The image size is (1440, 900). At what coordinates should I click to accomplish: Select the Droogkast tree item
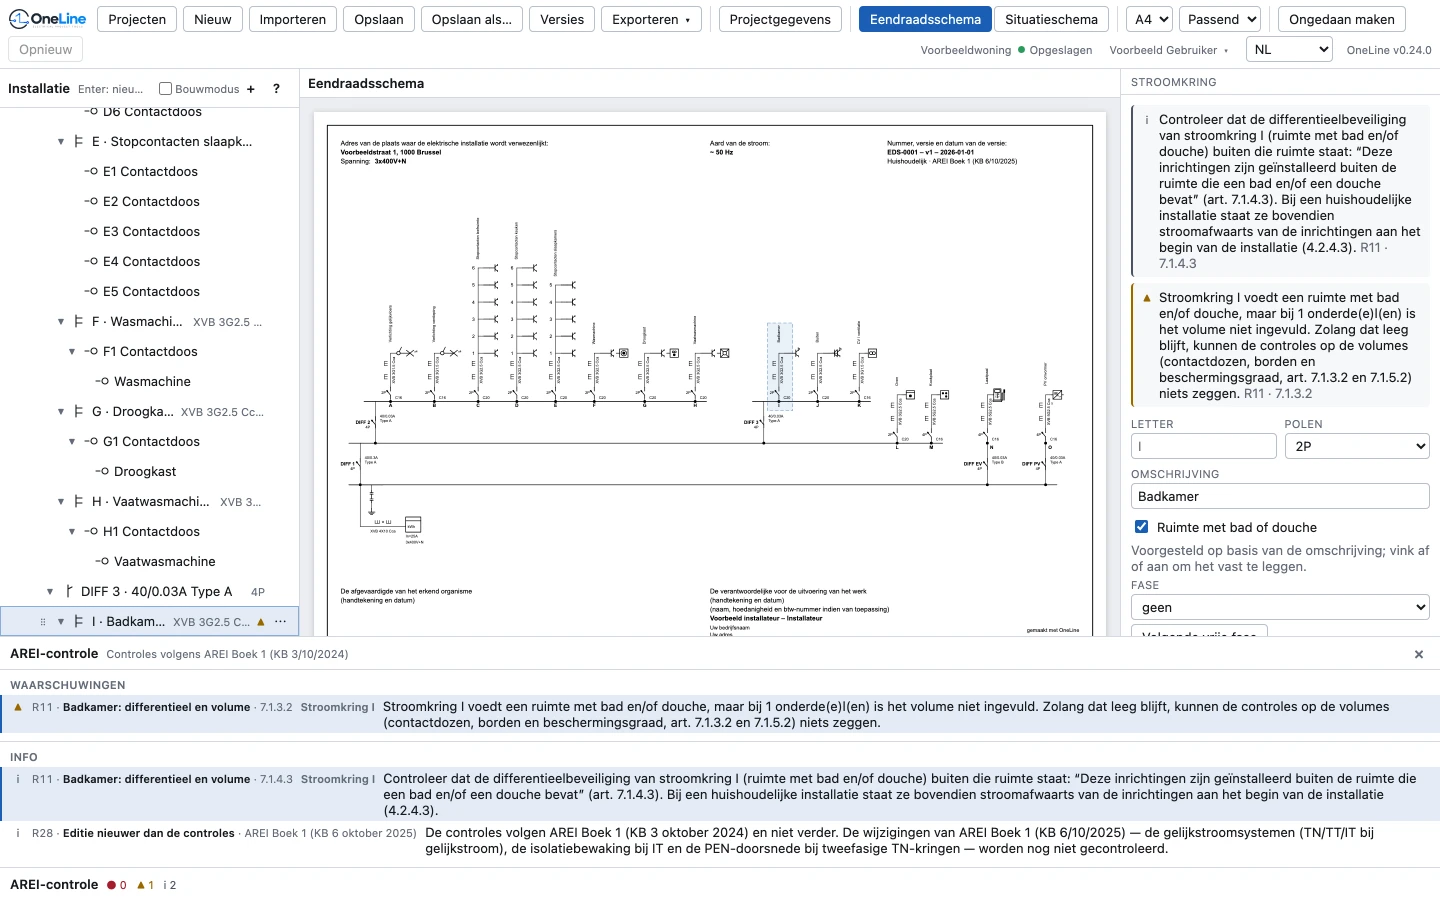click(x=150, y=472)
